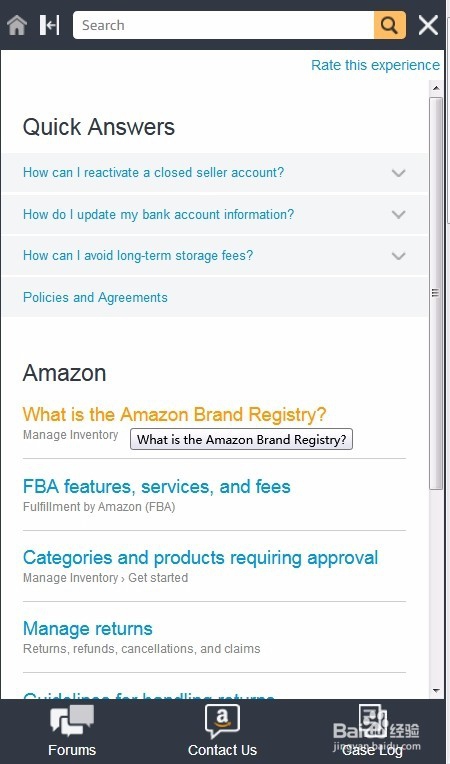Open FBA features, services, and fees
450x764 pixels.
pos(157,486)
